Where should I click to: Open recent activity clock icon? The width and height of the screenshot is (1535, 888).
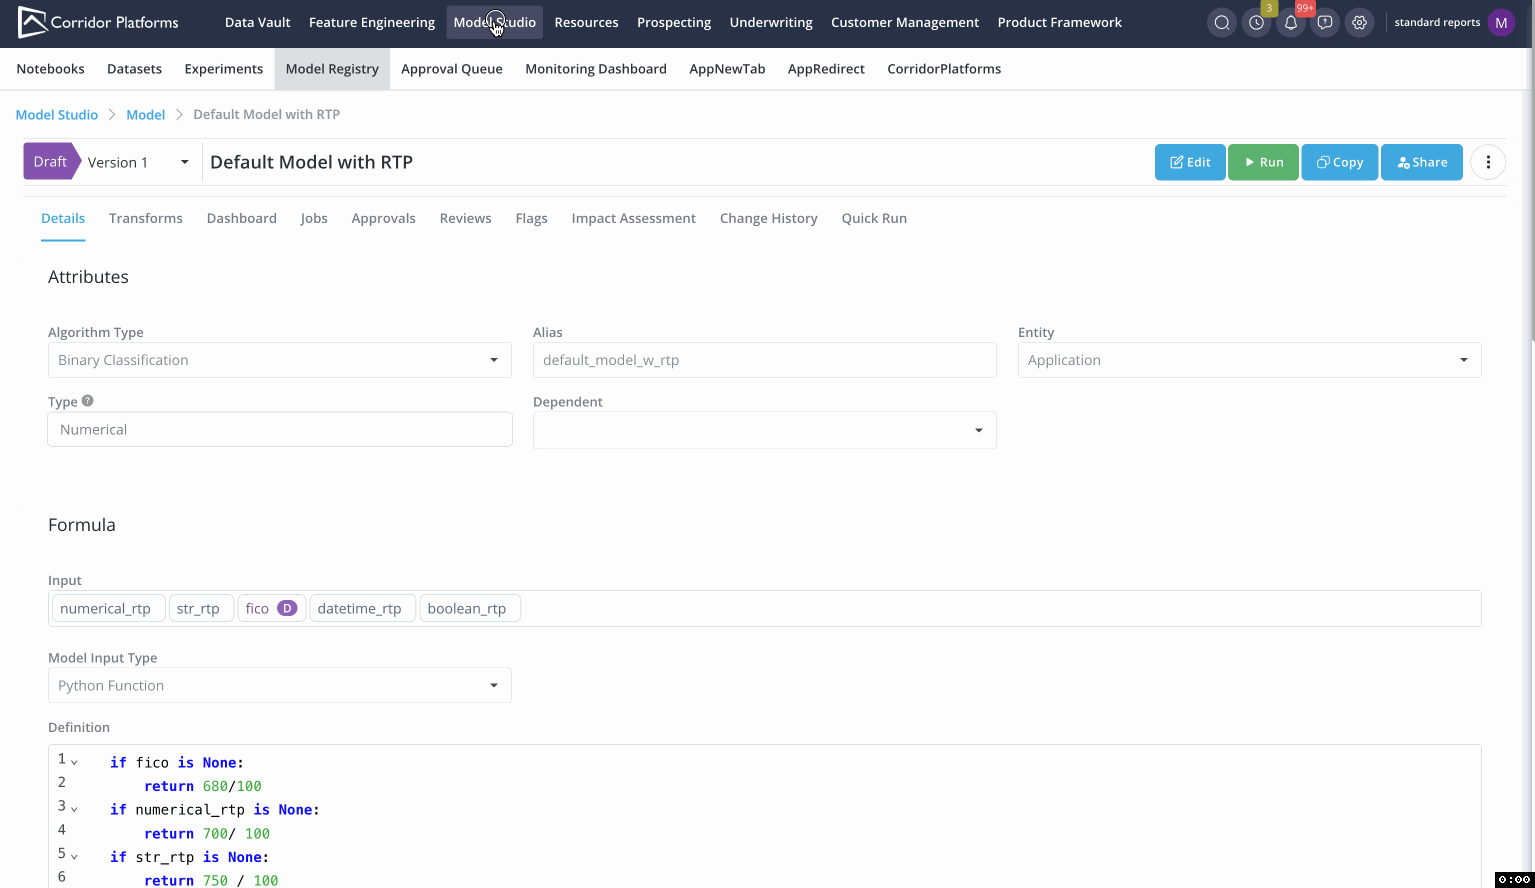pos(1256,22)
